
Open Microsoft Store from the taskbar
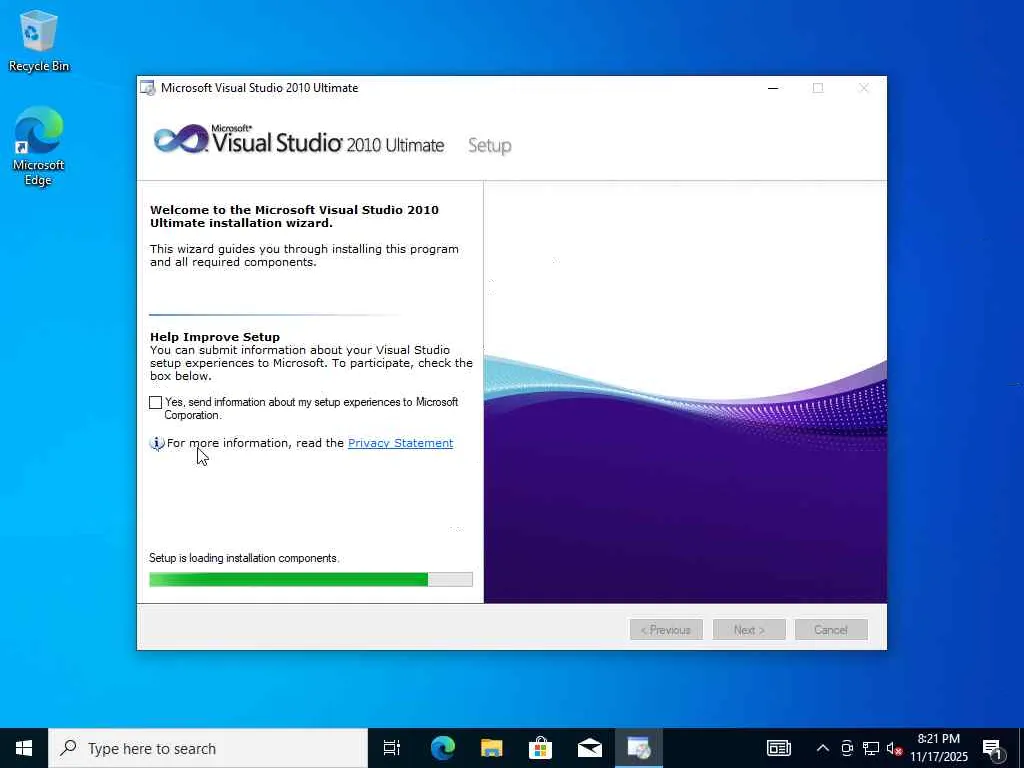tap(540, 748)
